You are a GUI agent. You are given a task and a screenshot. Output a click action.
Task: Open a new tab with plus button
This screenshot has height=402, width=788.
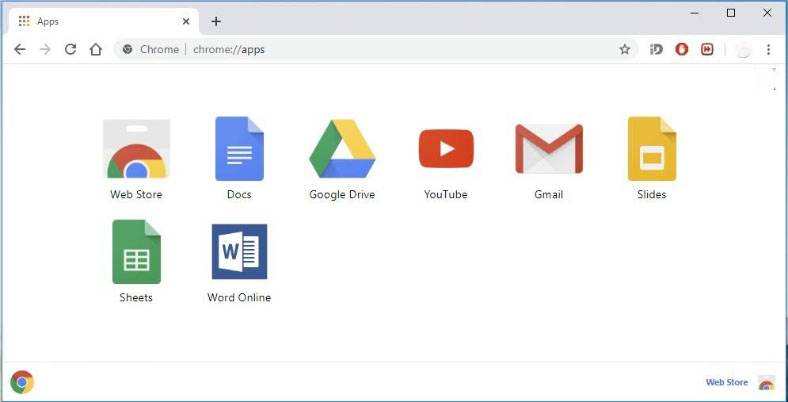tap(216, 22)
